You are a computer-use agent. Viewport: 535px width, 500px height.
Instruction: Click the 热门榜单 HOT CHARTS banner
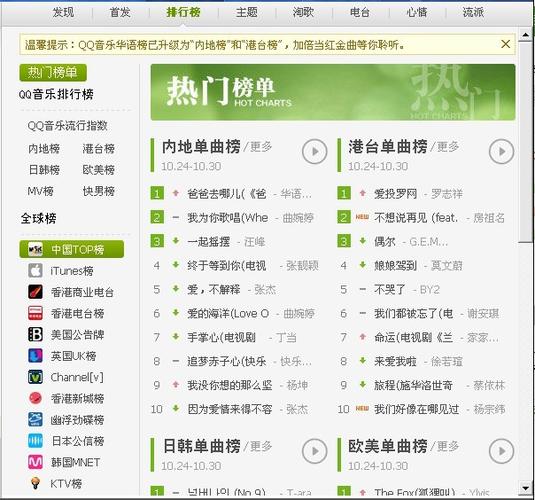point(333,92)
